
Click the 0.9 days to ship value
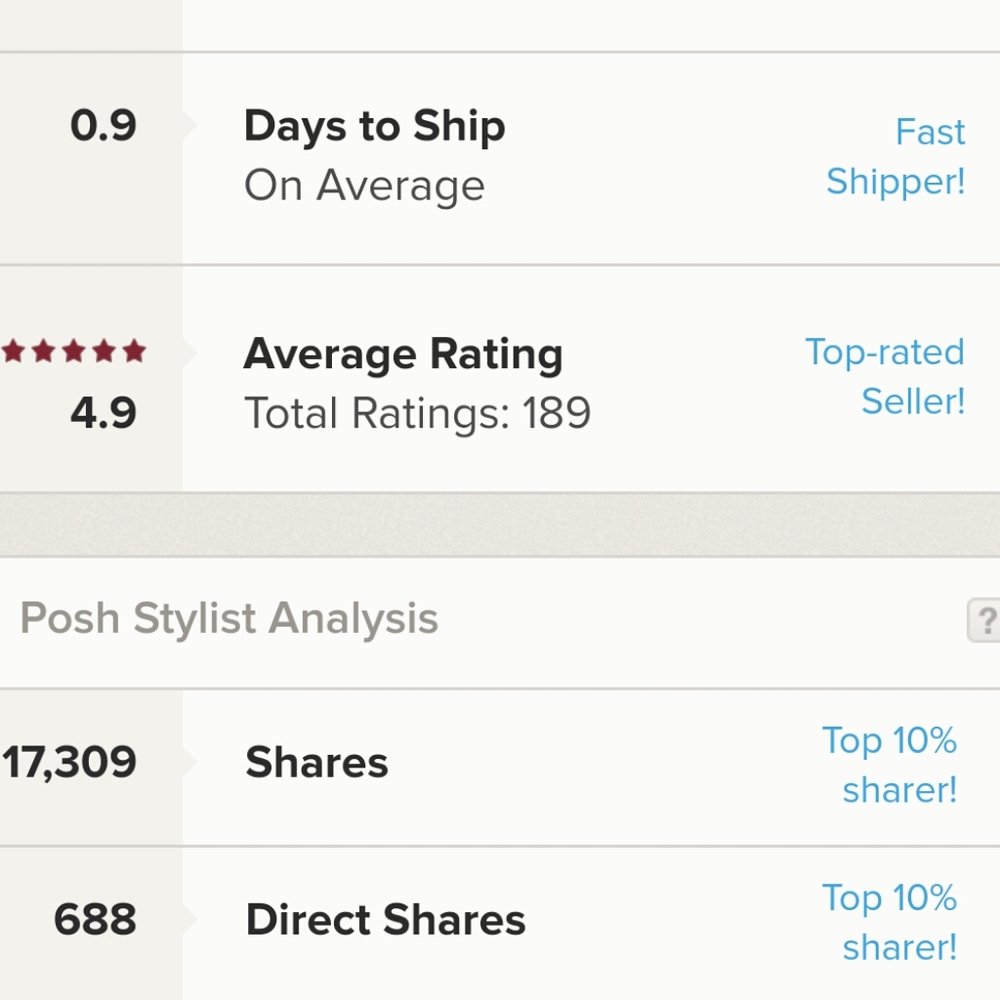pos(103,127)
